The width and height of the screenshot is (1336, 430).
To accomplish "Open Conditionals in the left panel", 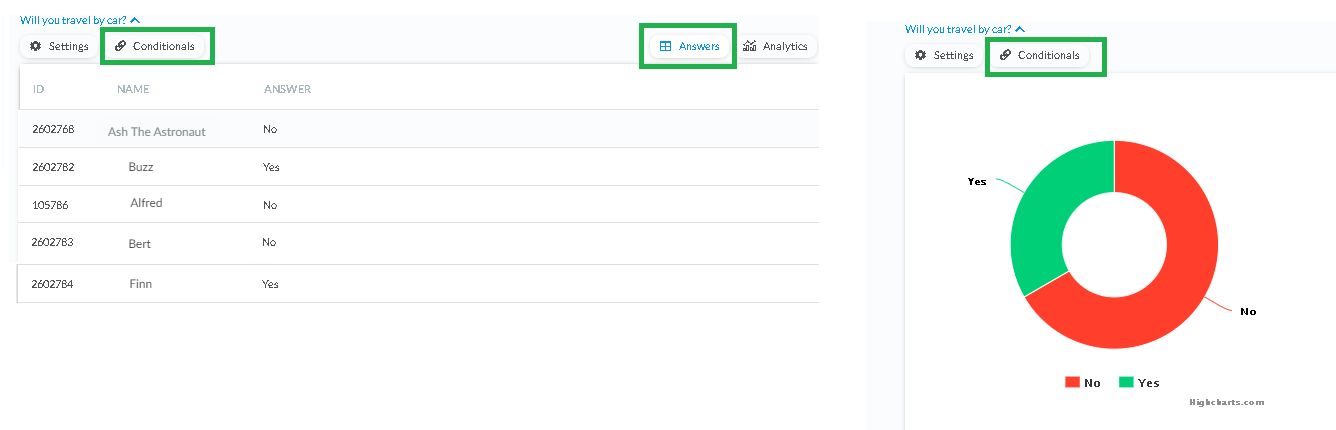I will pos(155,46).
